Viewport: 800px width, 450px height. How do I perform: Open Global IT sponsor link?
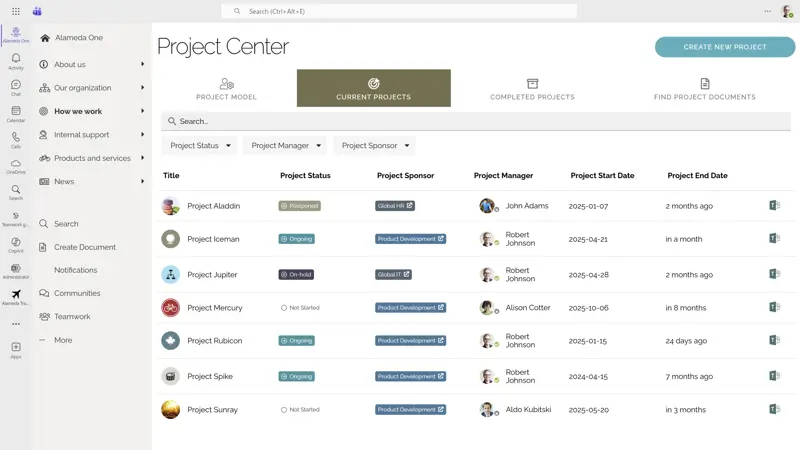point(393,274)
